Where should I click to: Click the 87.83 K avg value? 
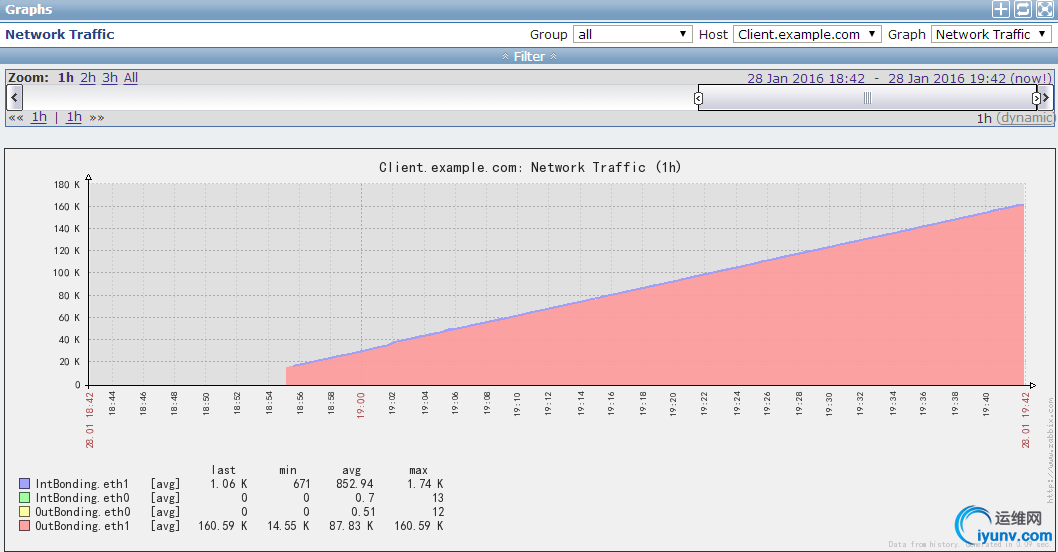click(351, 526)
